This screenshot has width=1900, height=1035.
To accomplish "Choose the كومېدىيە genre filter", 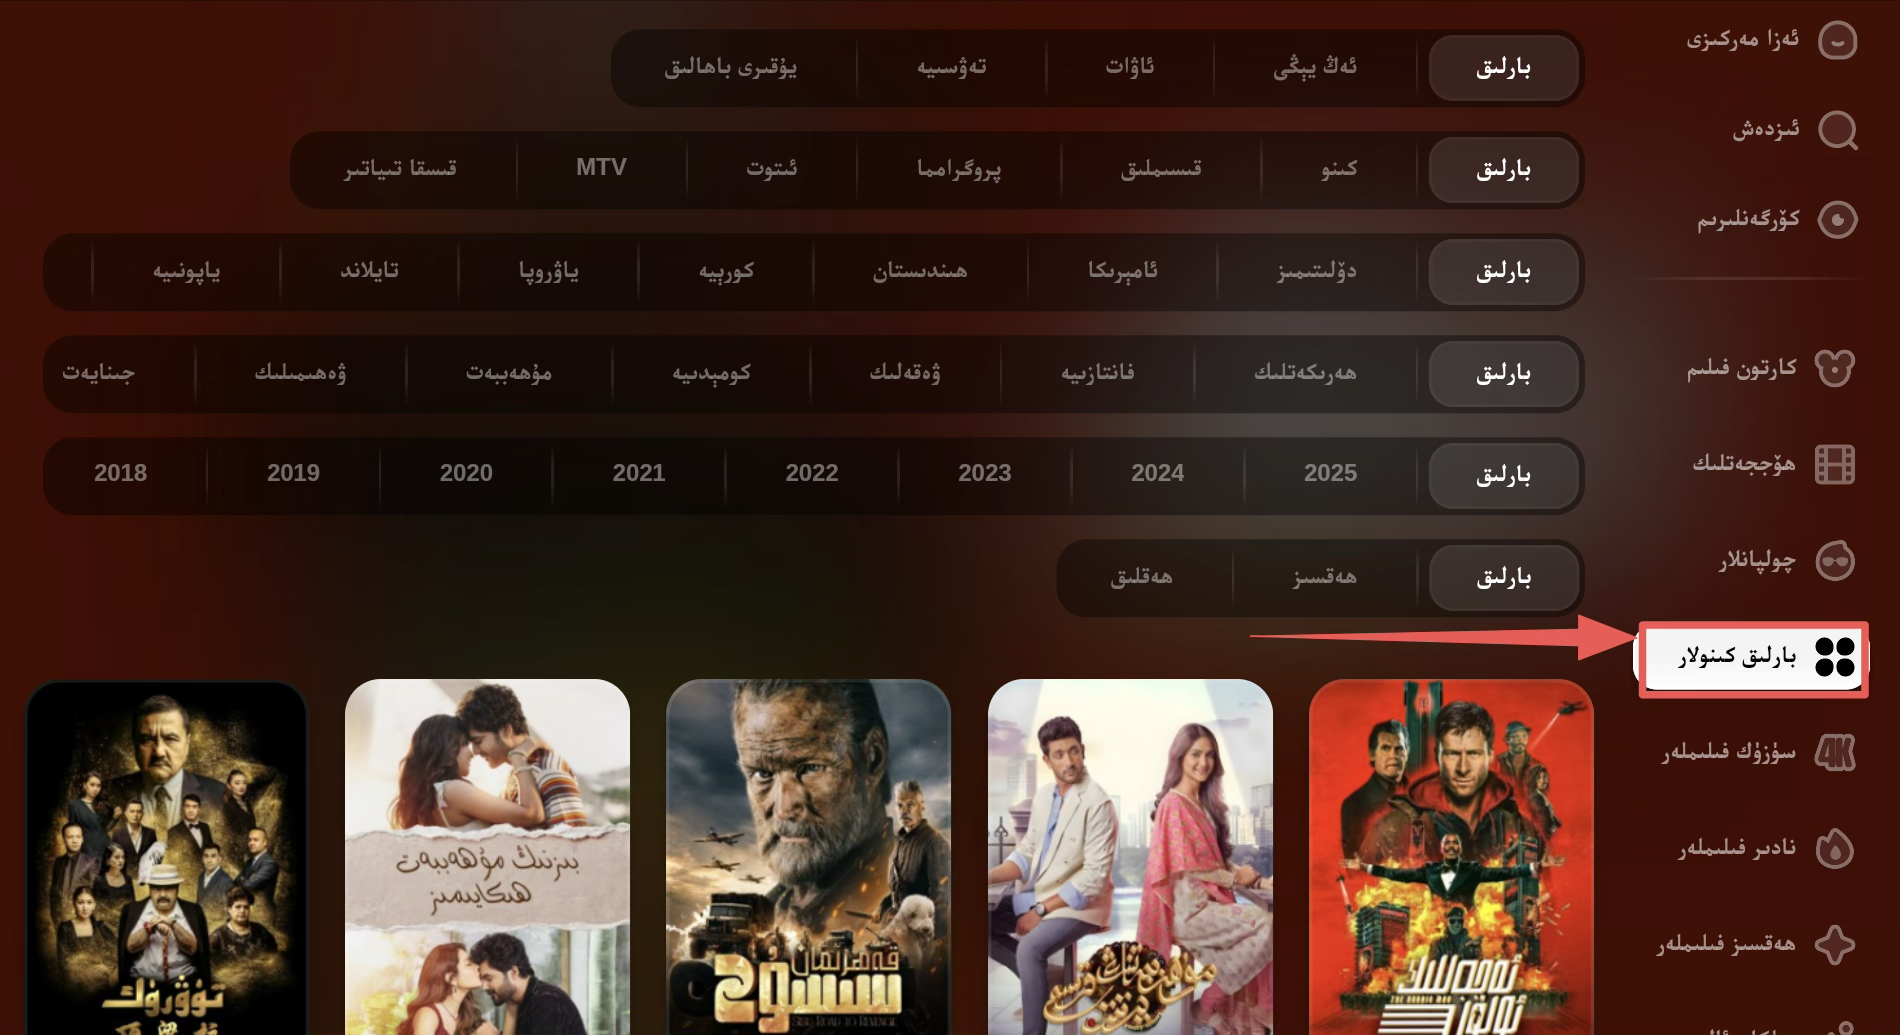I will point(711,373).
